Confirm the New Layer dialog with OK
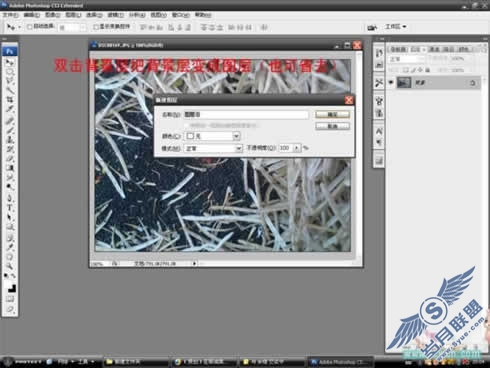 tap(332, 114)
